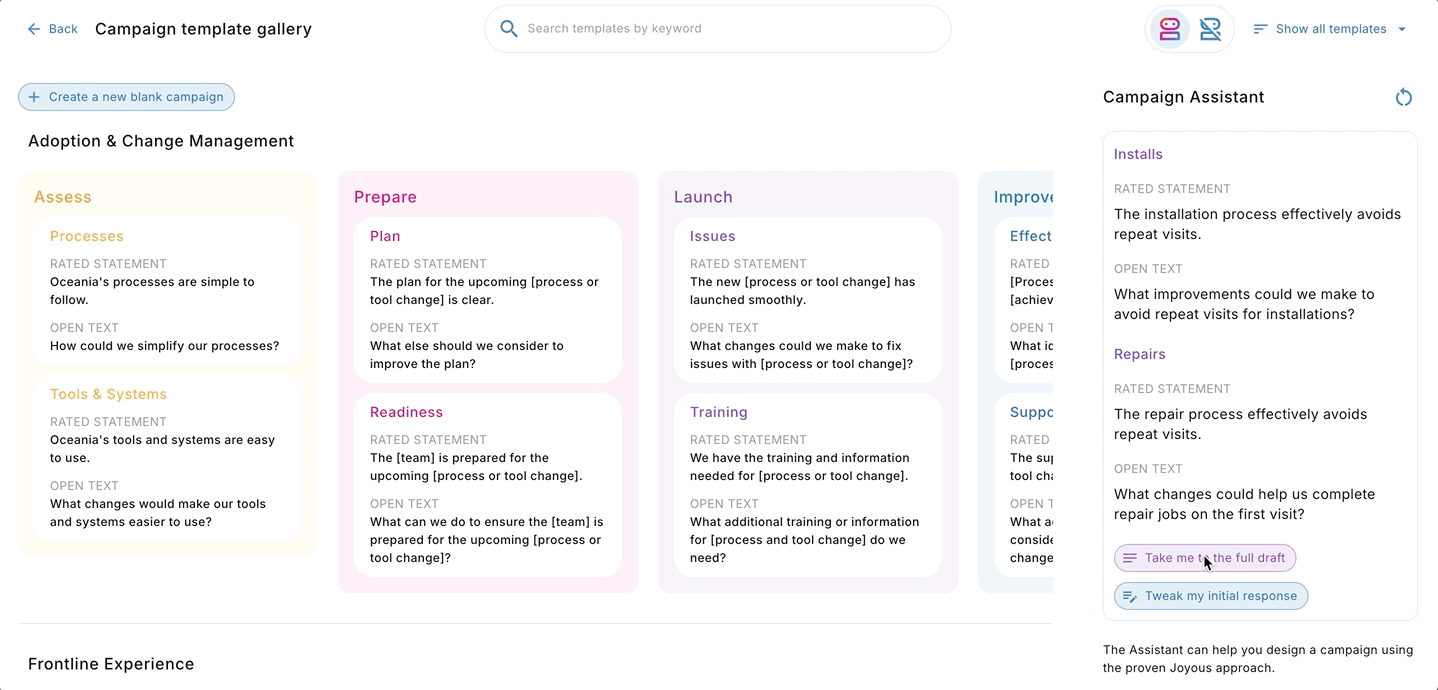Click the 'Campaign Assistant' panel title
Image resolution: width=1438 pixels, height=690 pixels.
(x=1184, y=97)
